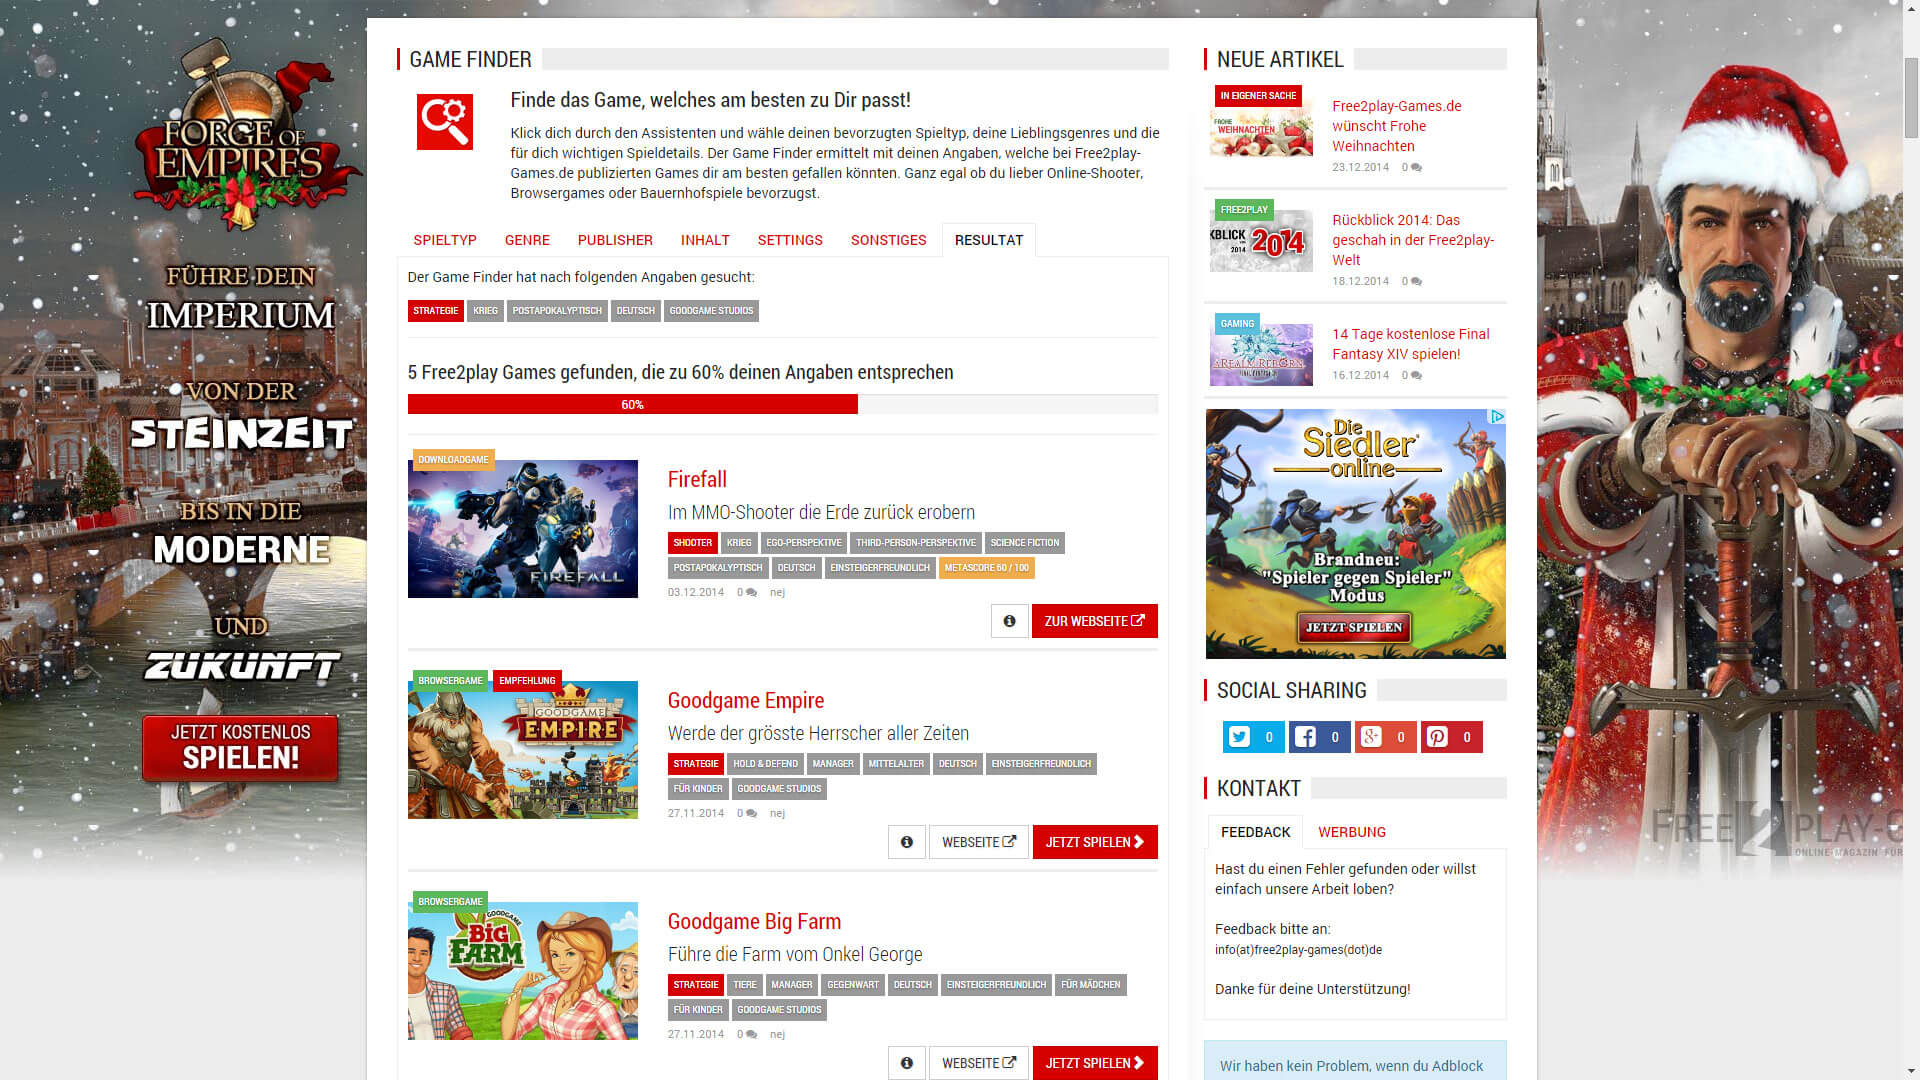The height and width of the screenshot is (1080, 1920).
Task: Click the 60% match progress bar
Action: [x=783, y=404]
